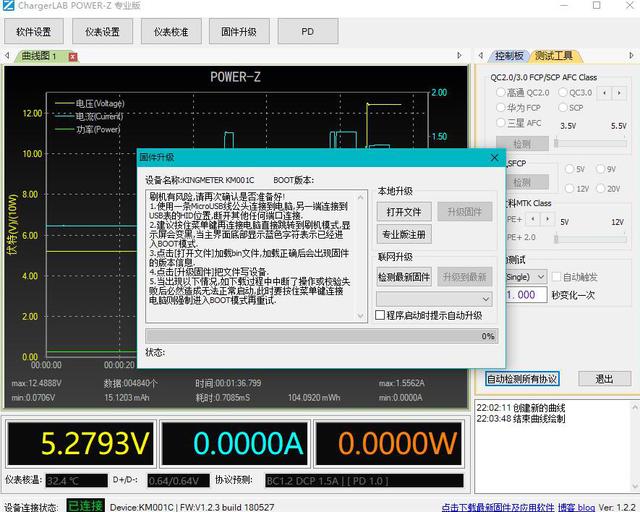Click the 0.0000A current readout
The width and height of the screenshot is (640, 512).
[x=235, y=444]
